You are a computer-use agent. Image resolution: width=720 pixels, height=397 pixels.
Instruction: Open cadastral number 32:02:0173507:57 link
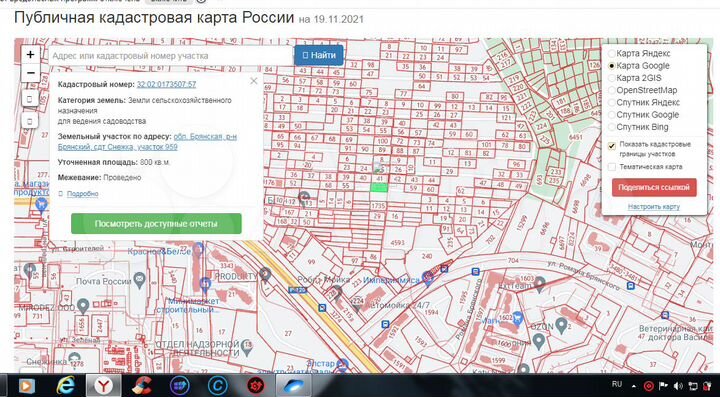166,84
